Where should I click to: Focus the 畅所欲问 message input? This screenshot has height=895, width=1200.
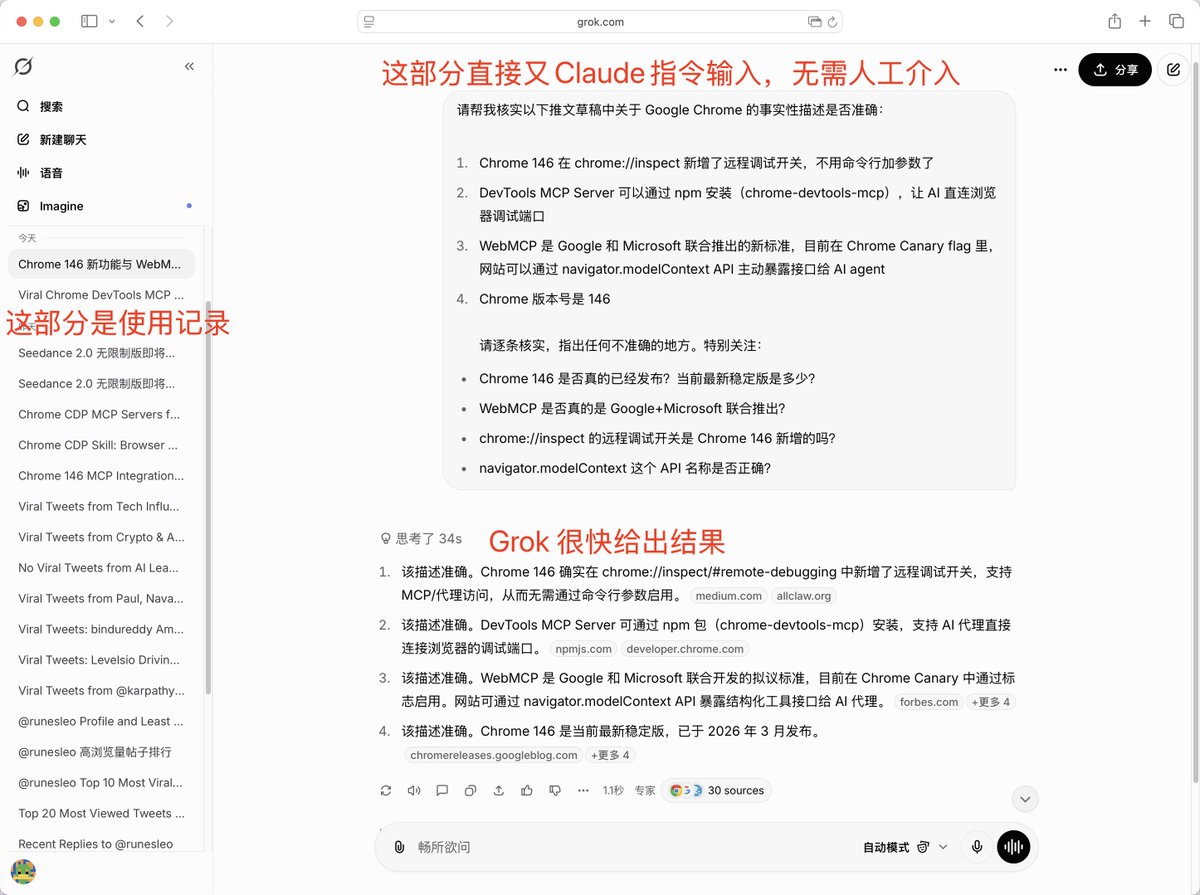[x=630, y=847]
